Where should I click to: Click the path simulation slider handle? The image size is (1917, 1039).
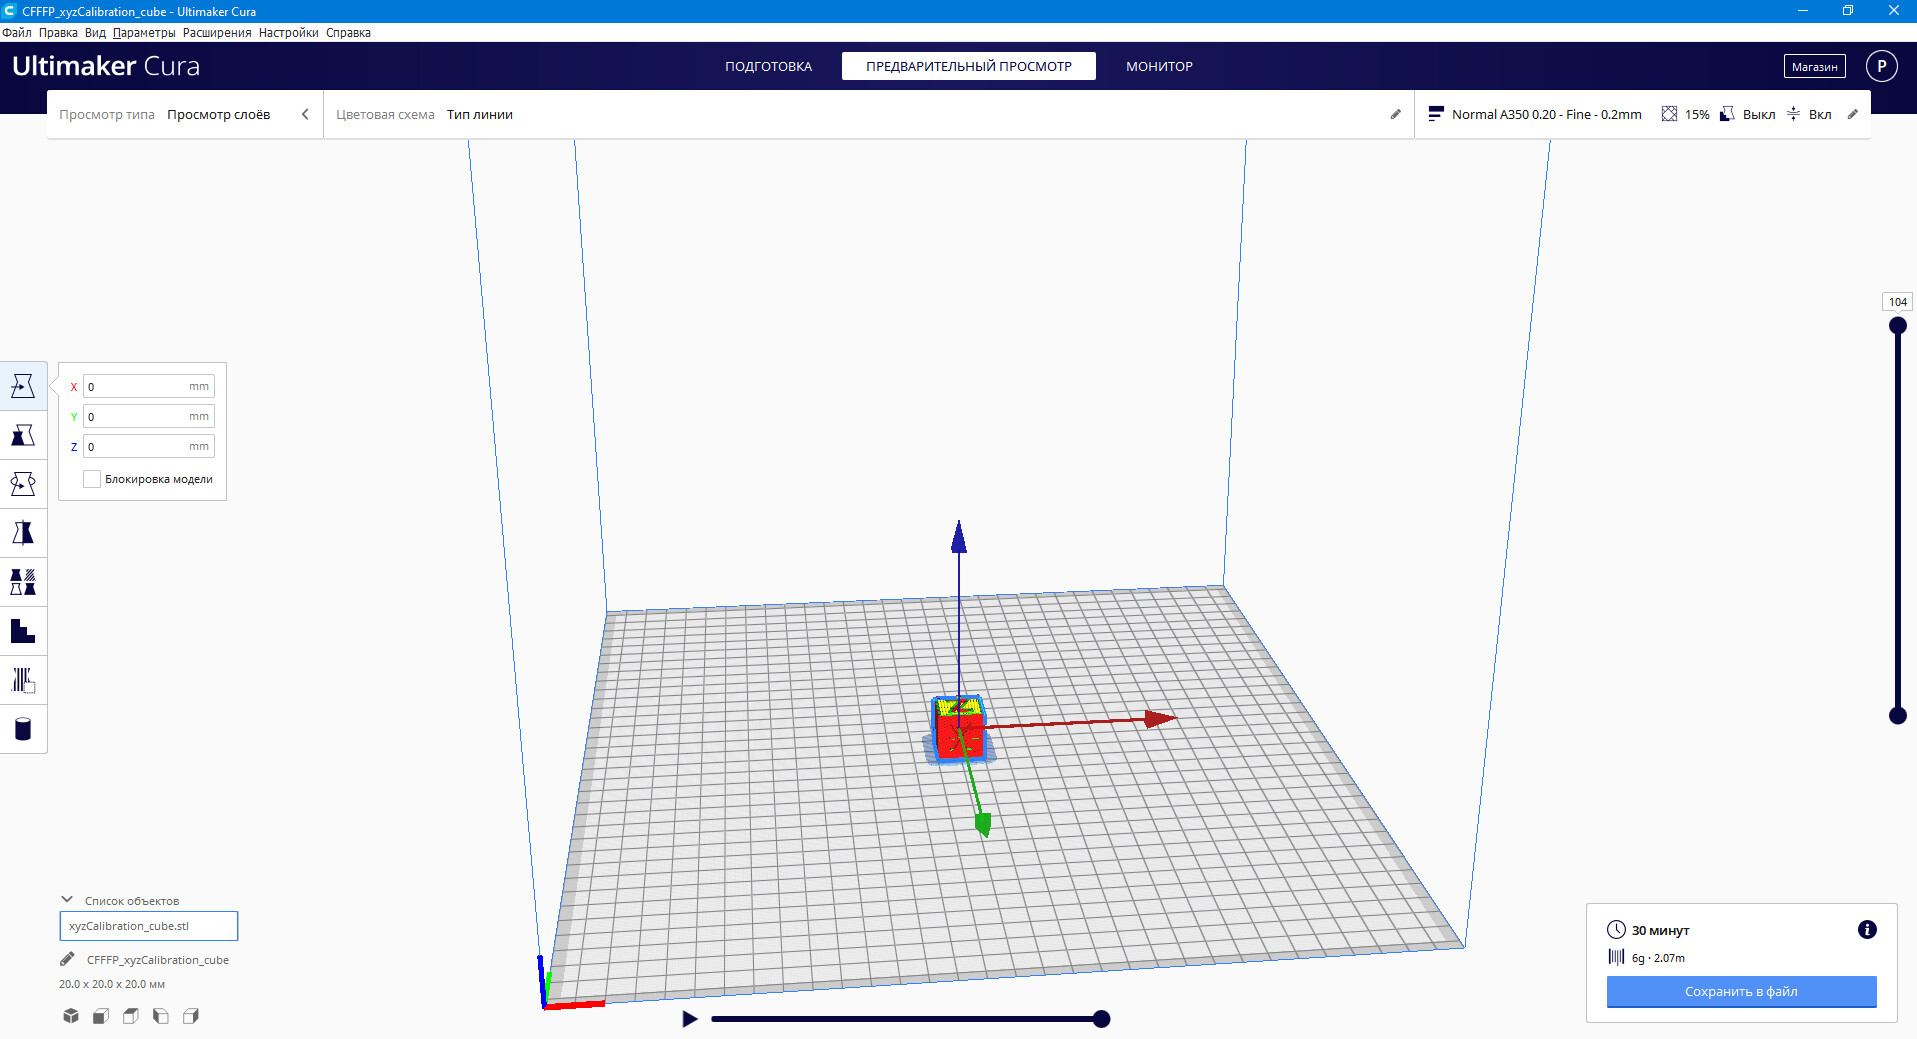pos(1101,1019)
